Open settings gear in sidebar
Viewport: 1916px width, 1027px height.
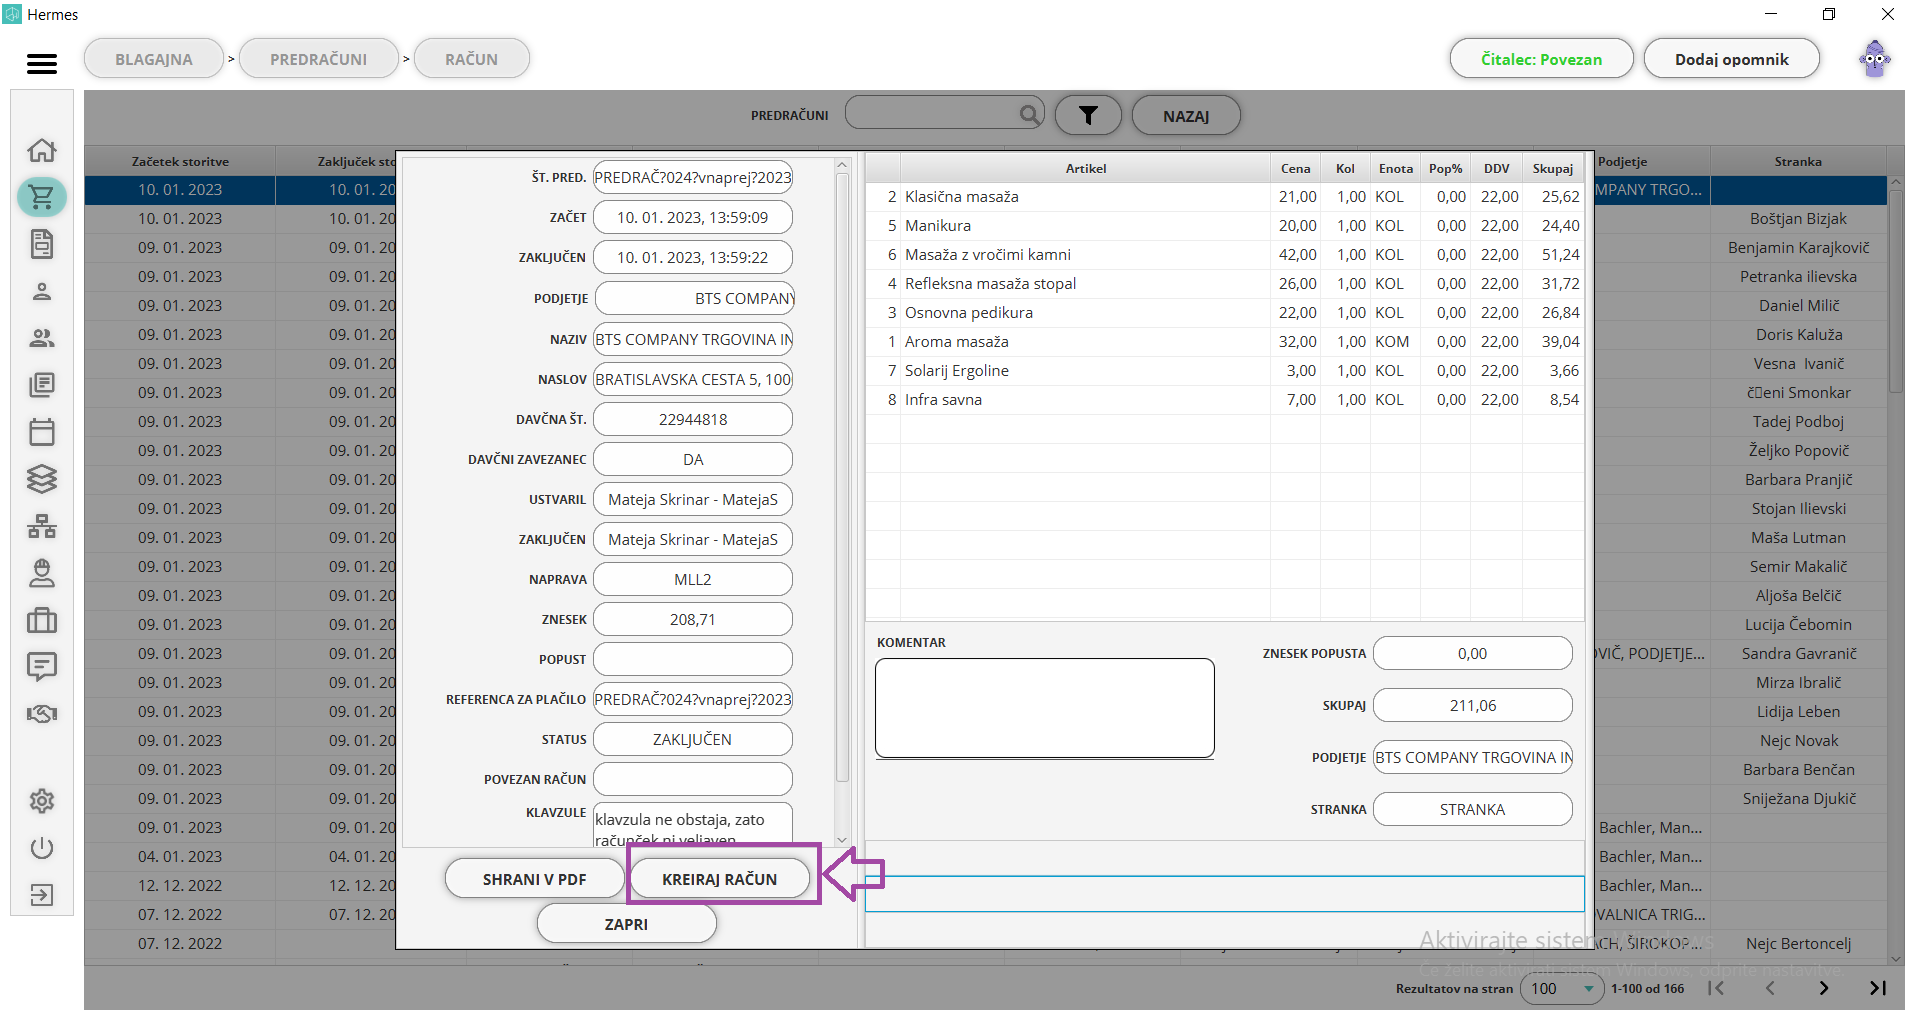pyautogui.click(x=42, y=801)
